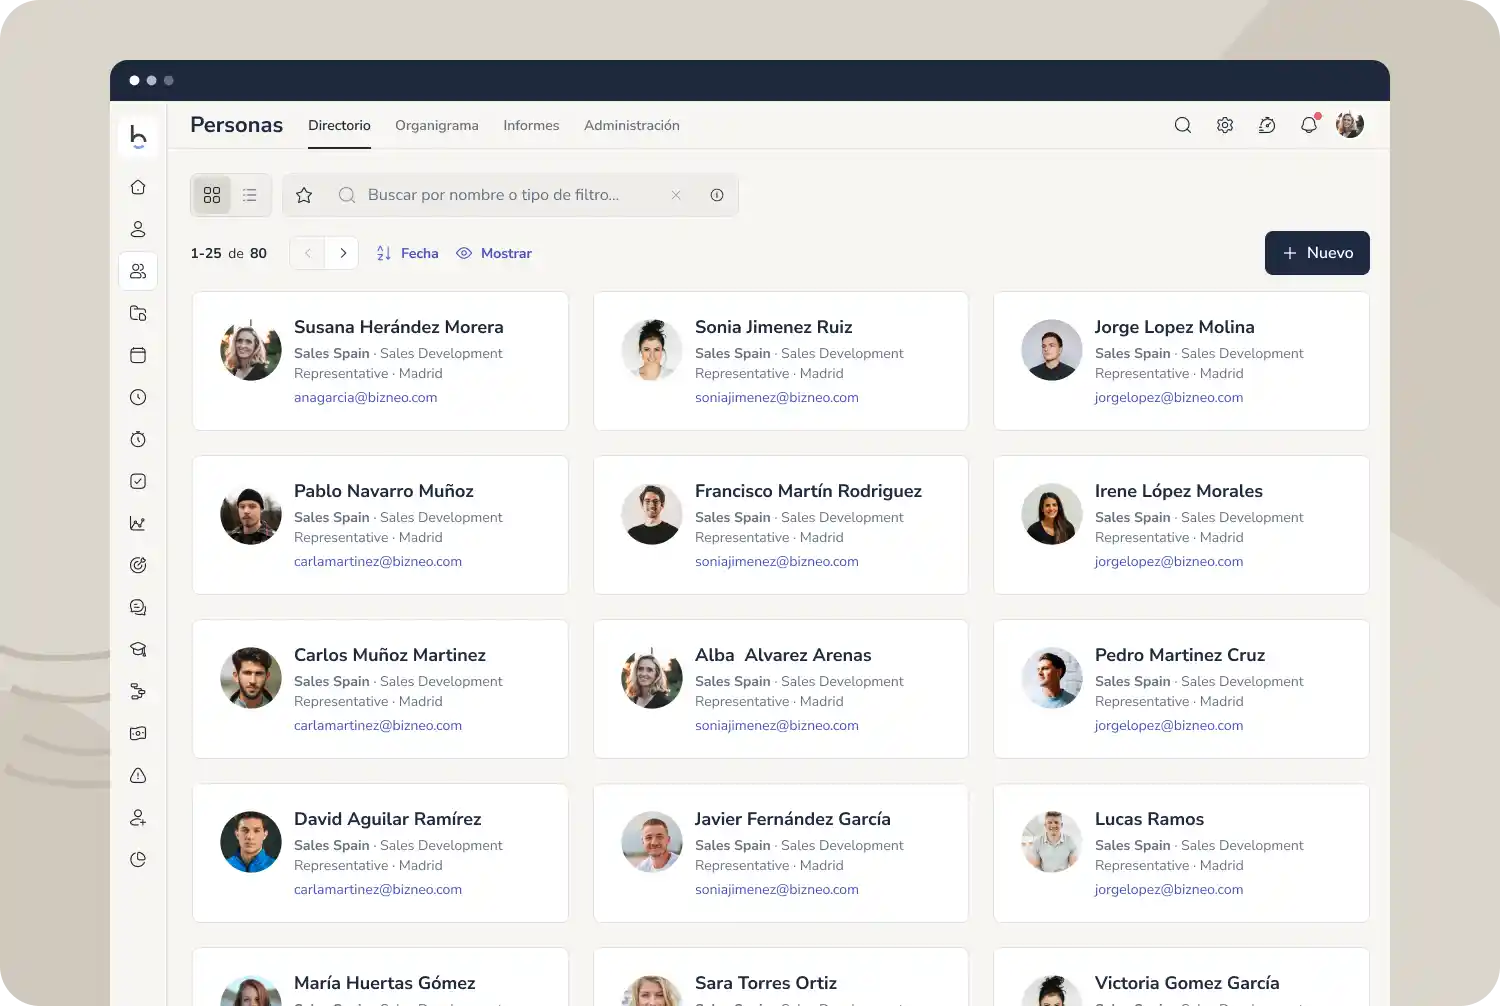The height and width of the screenshot is (1006, 1500).
Task: Open the Informes tab
Action: tap(531, 125)
